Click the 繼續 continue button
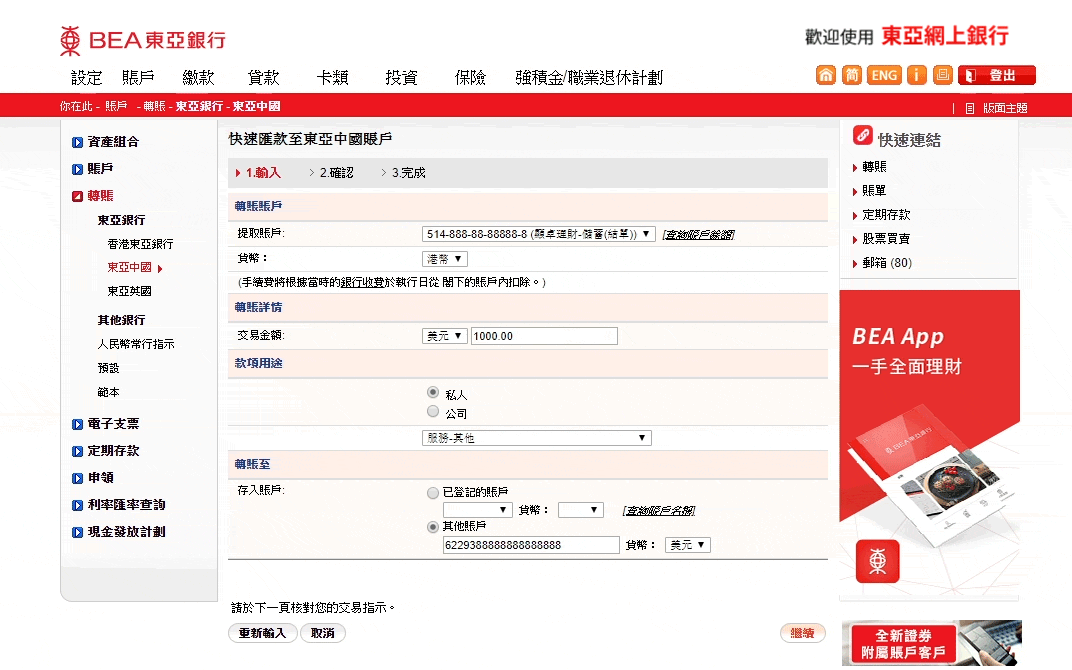 click(x=803, y=633)
